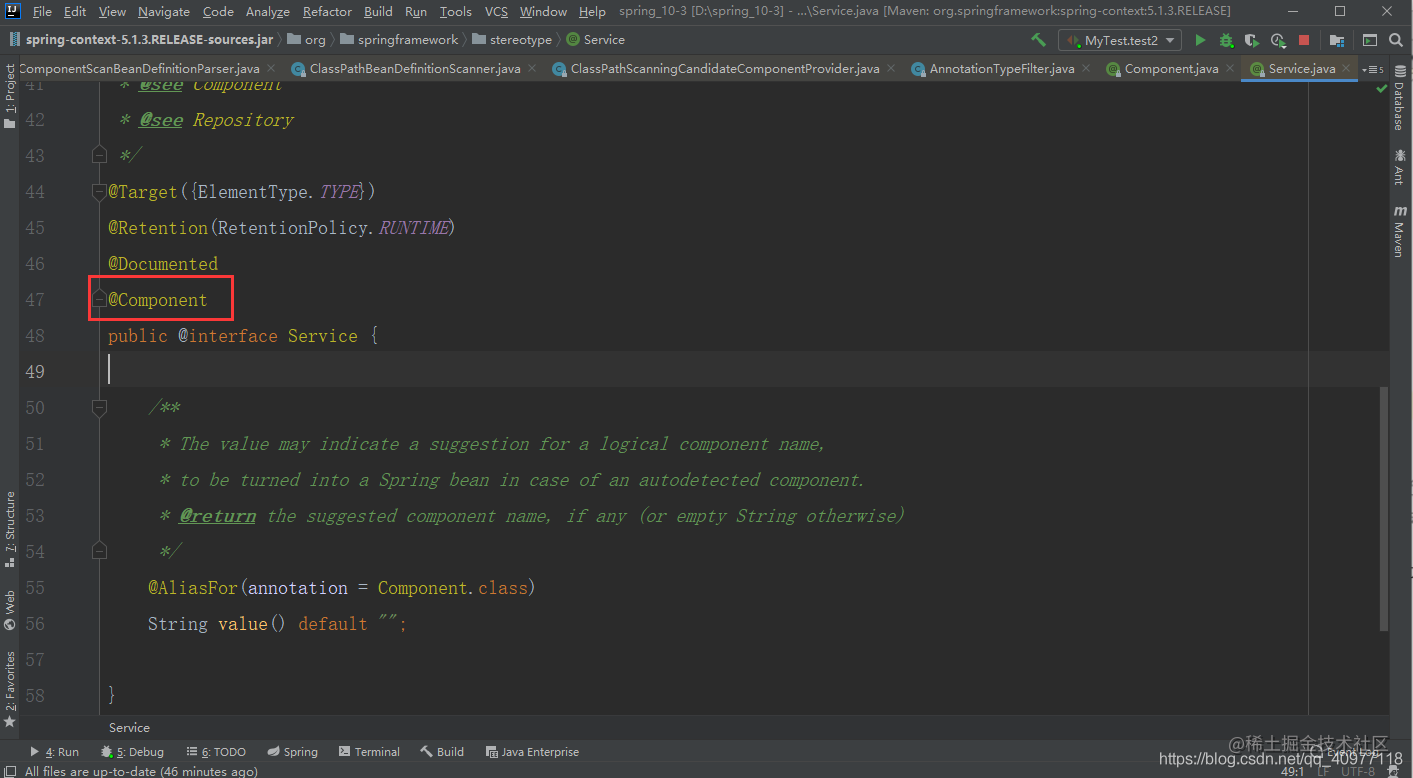Open the Web tool window sidebar button
The width and height of the screenshot is (1413, 778).
pyautogui.click(x=9, y=610)
